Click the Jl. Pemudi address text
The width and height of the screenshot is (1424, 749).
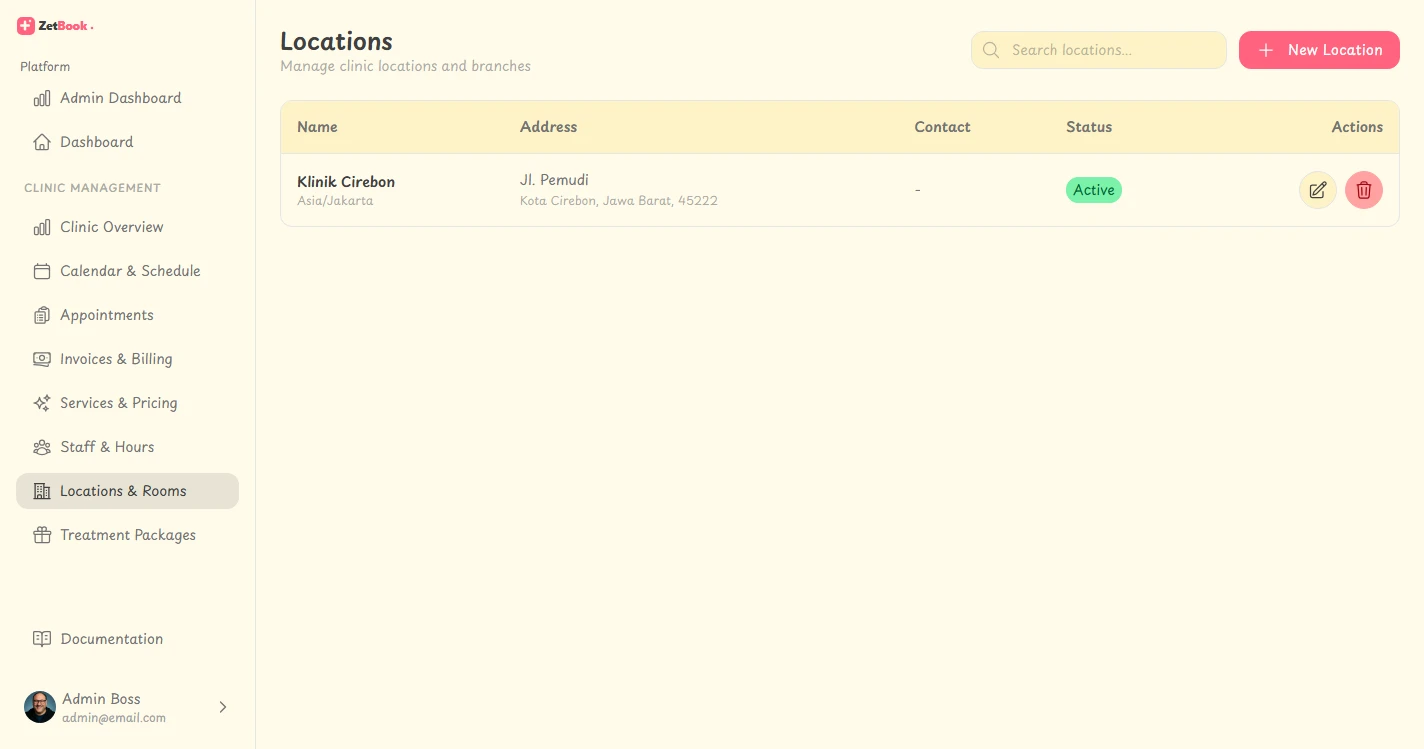554,180
